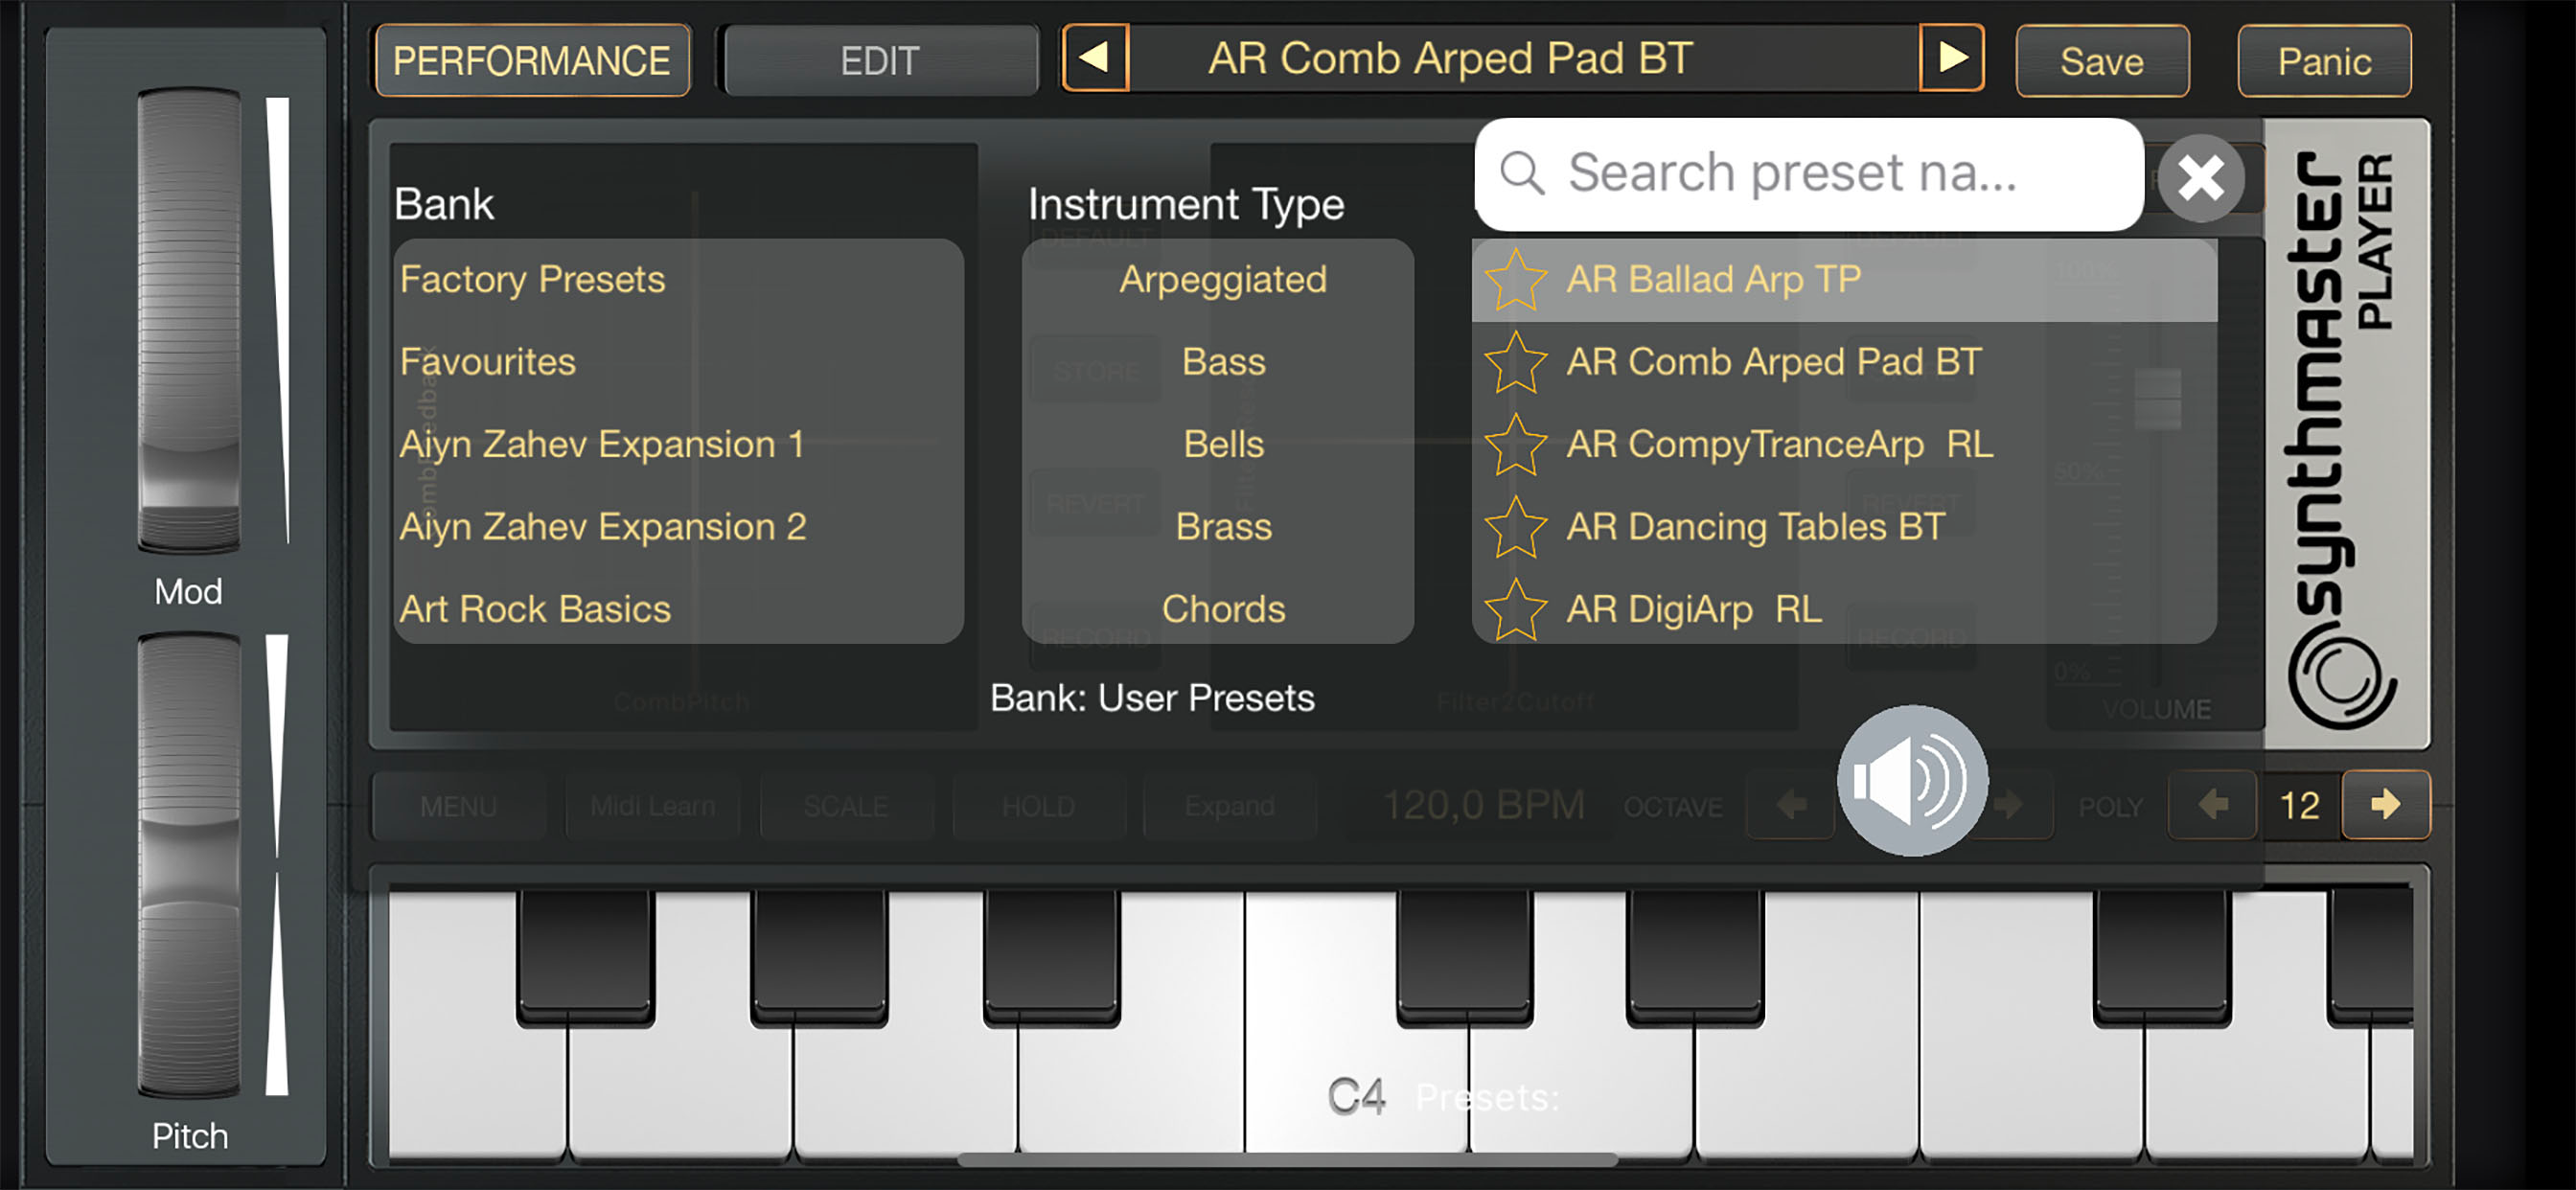Toggle favourite star for AR Dancing Tables BT

[x=1516, y=527]
